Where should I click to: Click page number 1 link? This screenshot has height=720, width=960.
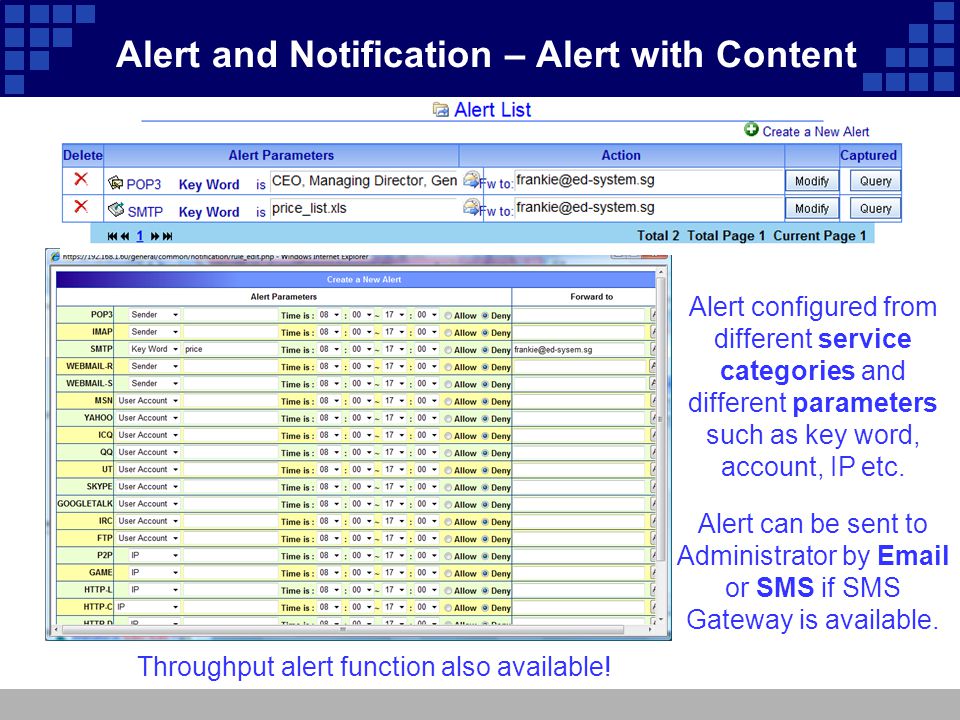[x=140, y=236]
